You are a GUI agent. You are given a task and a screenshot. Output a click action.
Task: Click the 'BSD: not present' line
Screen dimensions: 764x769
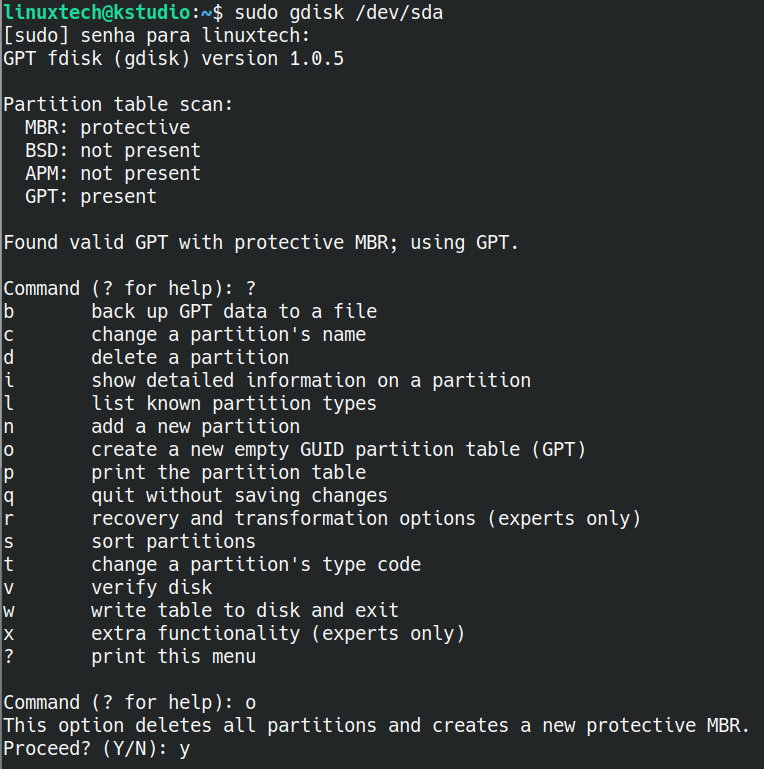pyautogui.click(x=113, y=151)
